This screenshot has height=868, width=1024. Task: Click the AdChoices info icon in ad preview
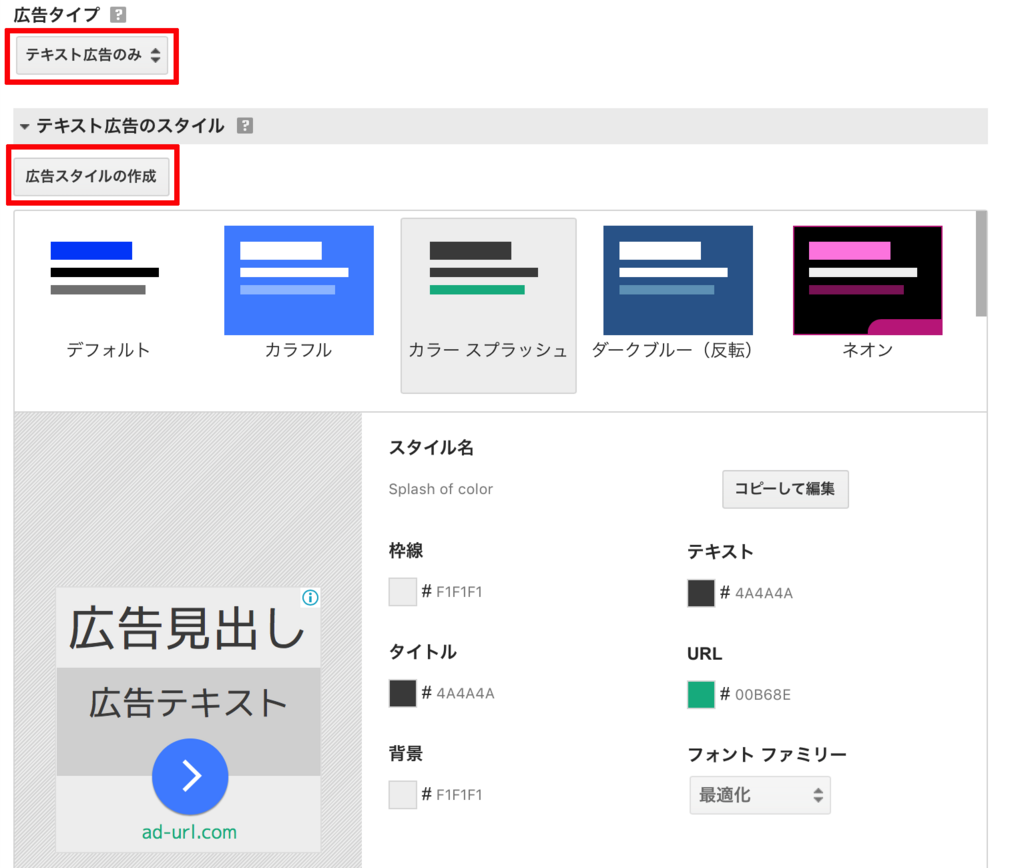tap(310, 598)
